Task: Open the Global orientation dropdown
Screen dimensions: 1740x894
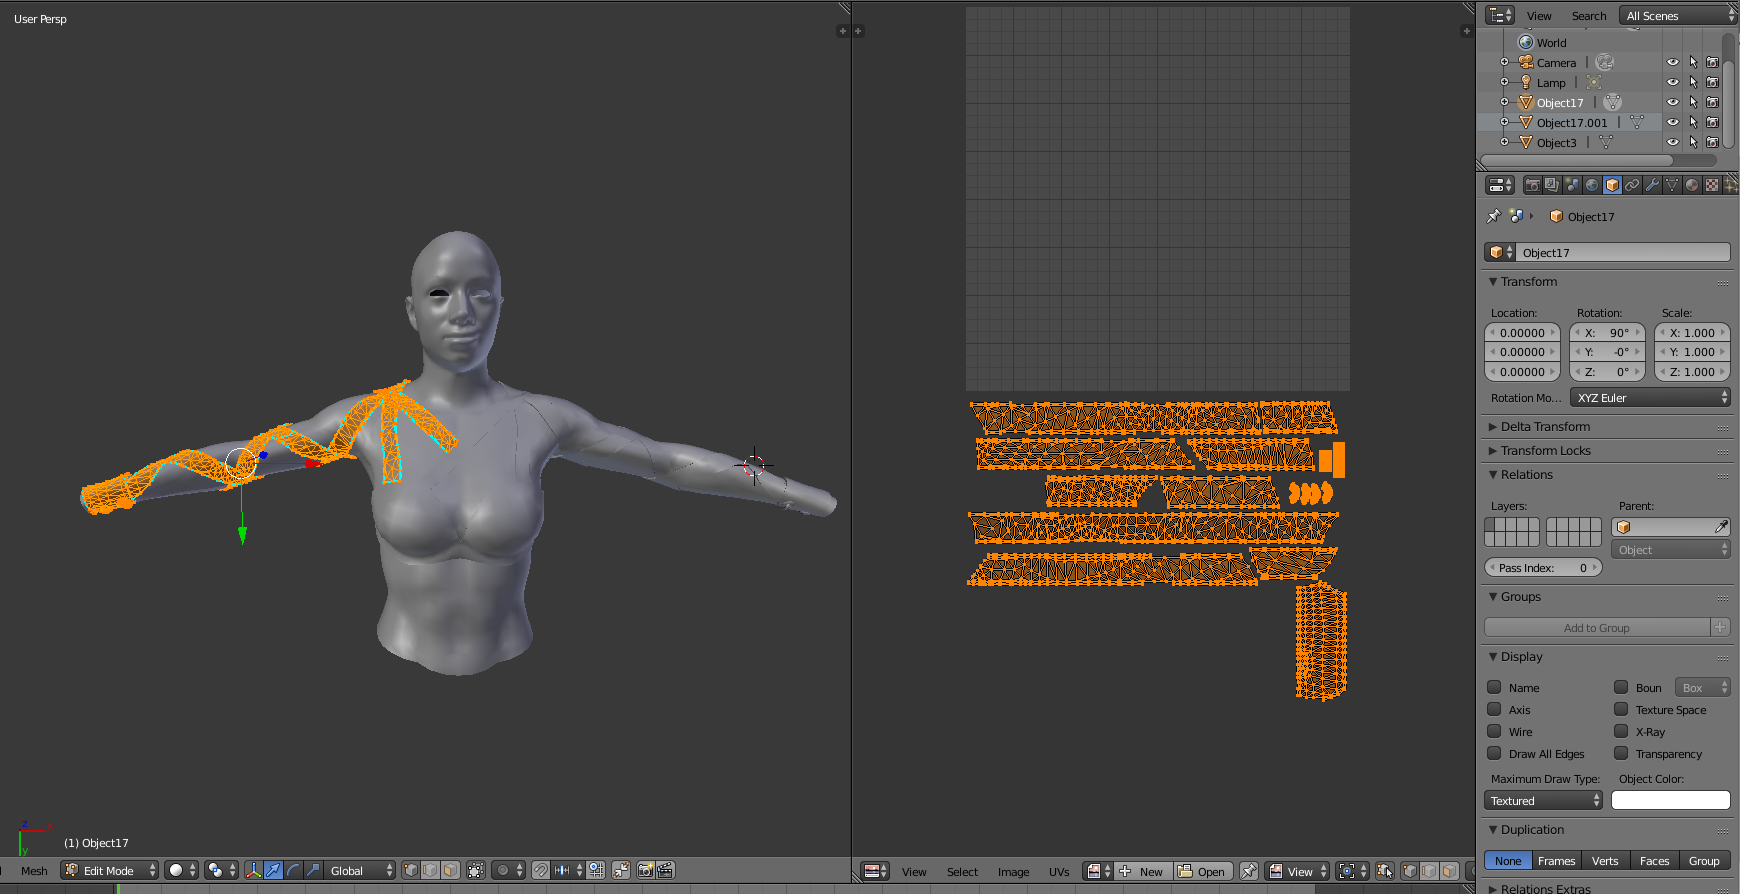Action: (x=361, y=870)
